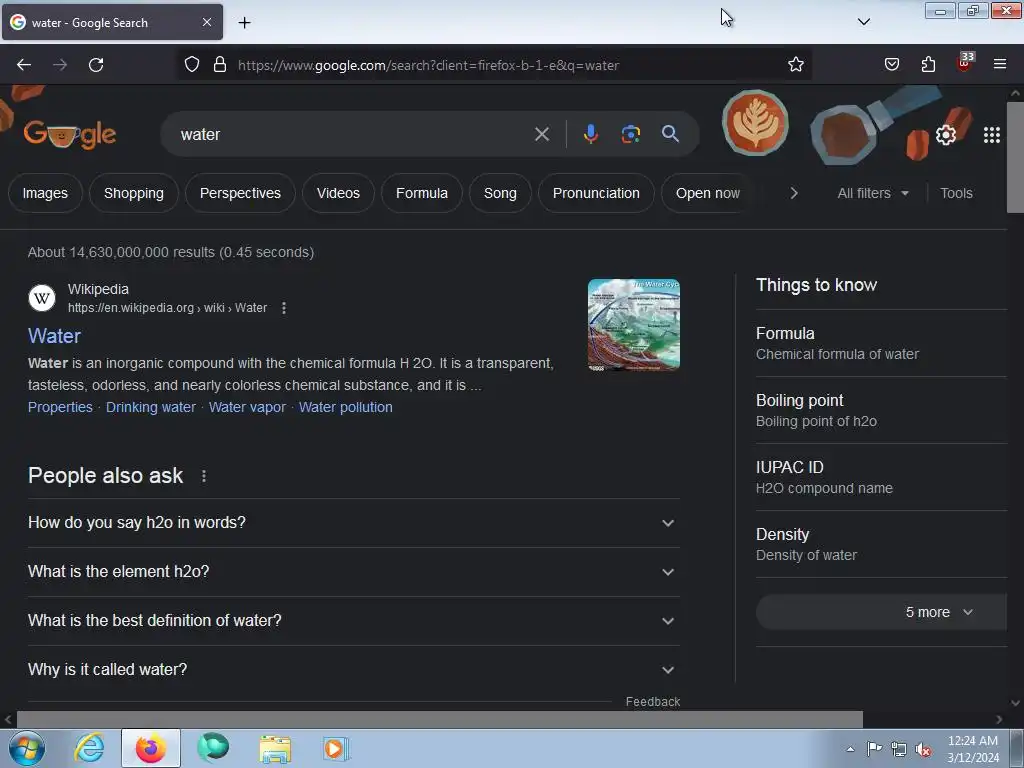Click the Wikipedia favicon
This screenshot has height=768, width=1024.
tap(42, 298)
